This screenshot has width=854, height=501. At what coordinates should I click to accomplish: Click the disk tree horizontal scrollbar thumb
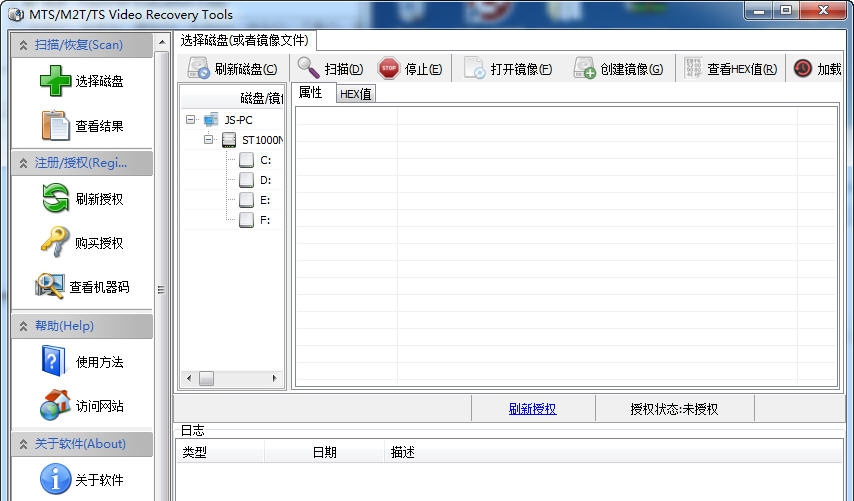click(x=206, y=377)
